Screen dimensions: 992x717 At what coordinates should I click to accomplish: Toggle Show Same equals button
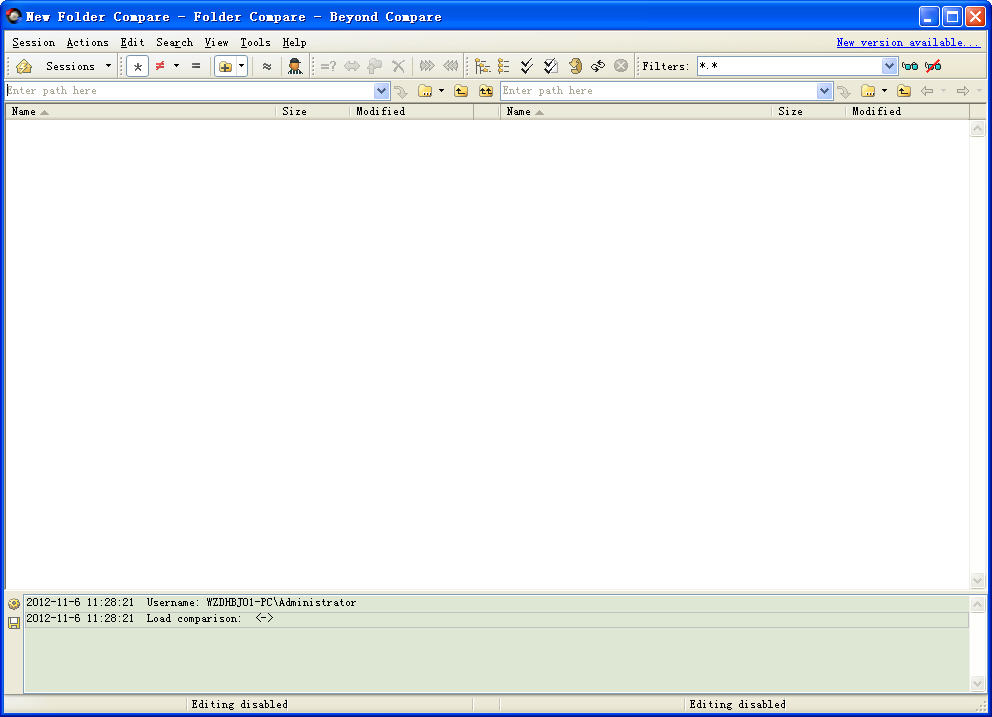click(x=196, y=66)
